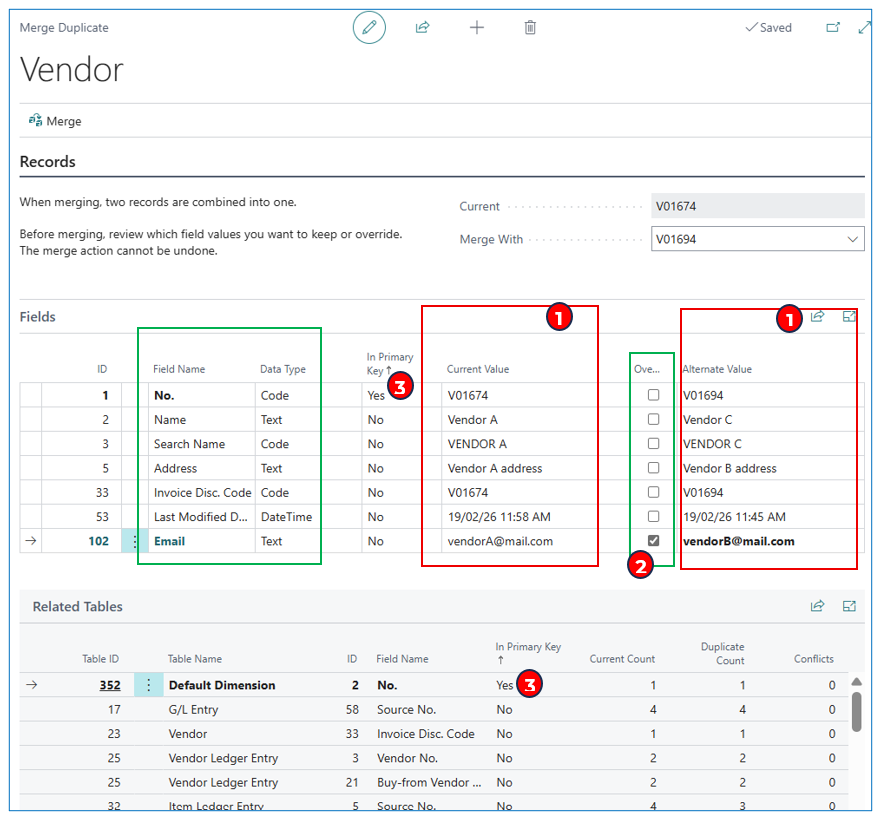Maximize the Related Tables section icon
This screenshot has width=879, height=816.
click(x=849, y=606)
